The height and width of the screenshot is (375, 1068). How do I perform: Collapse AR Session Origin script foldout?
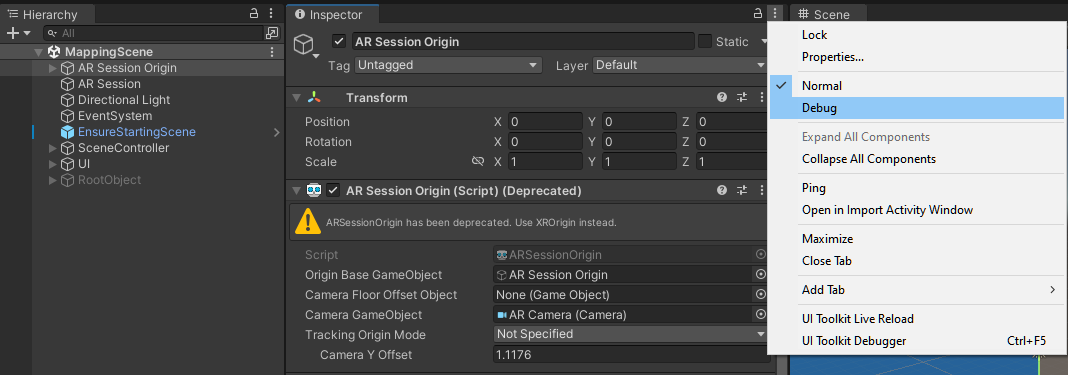coord(296,191)
